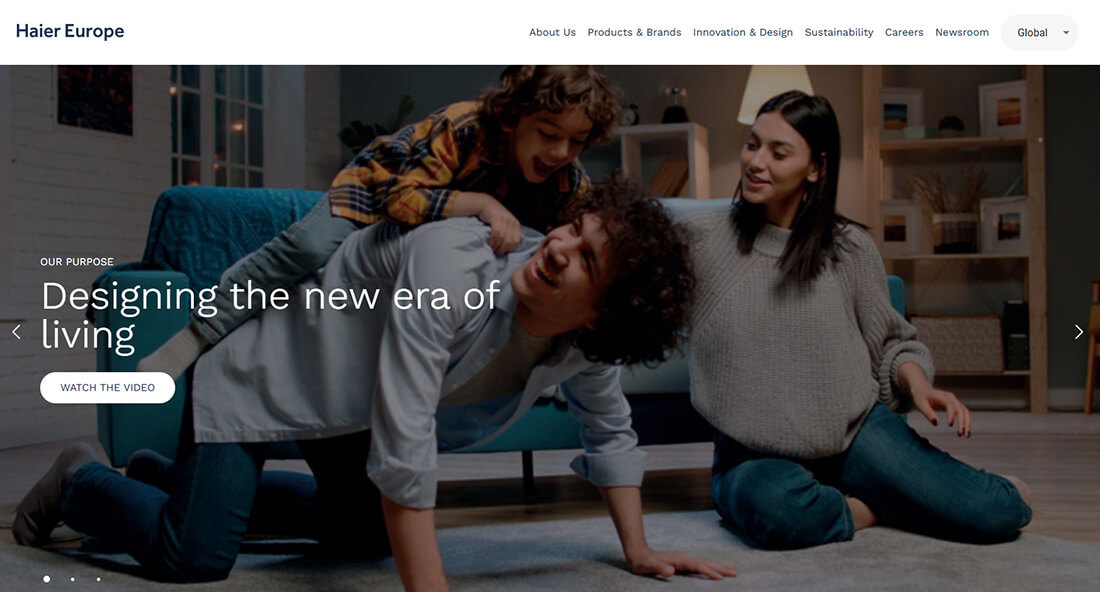1100x592 pixels.
Task: Click the hero family image
Action: click(550, 328)
